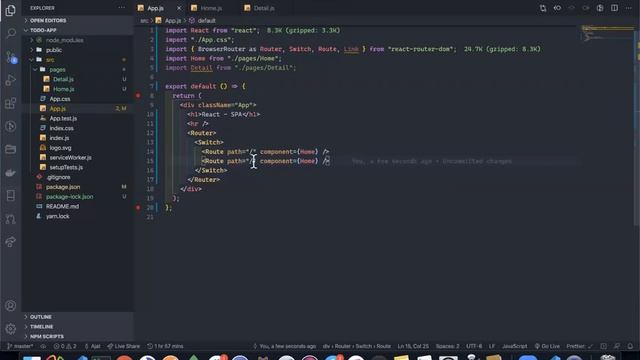The image size is (640, 360).
Task: Click the notifications bell in status bar
Action: [630, 346]
